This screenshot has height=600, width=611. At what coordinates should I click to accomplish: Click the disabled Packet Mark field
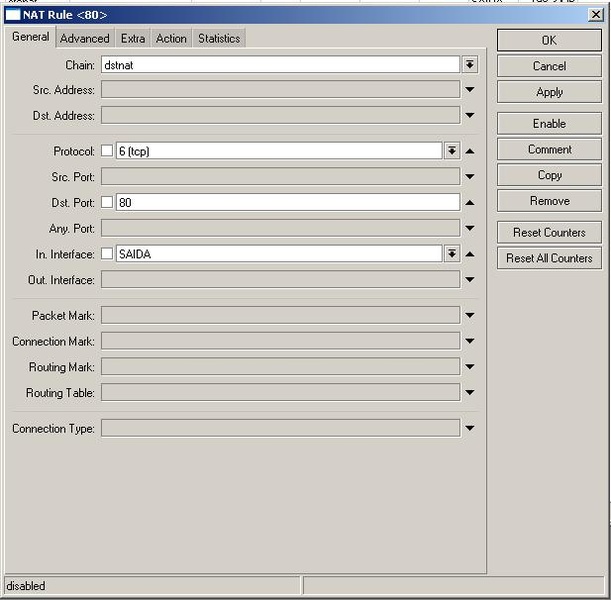tap(280, 315)
